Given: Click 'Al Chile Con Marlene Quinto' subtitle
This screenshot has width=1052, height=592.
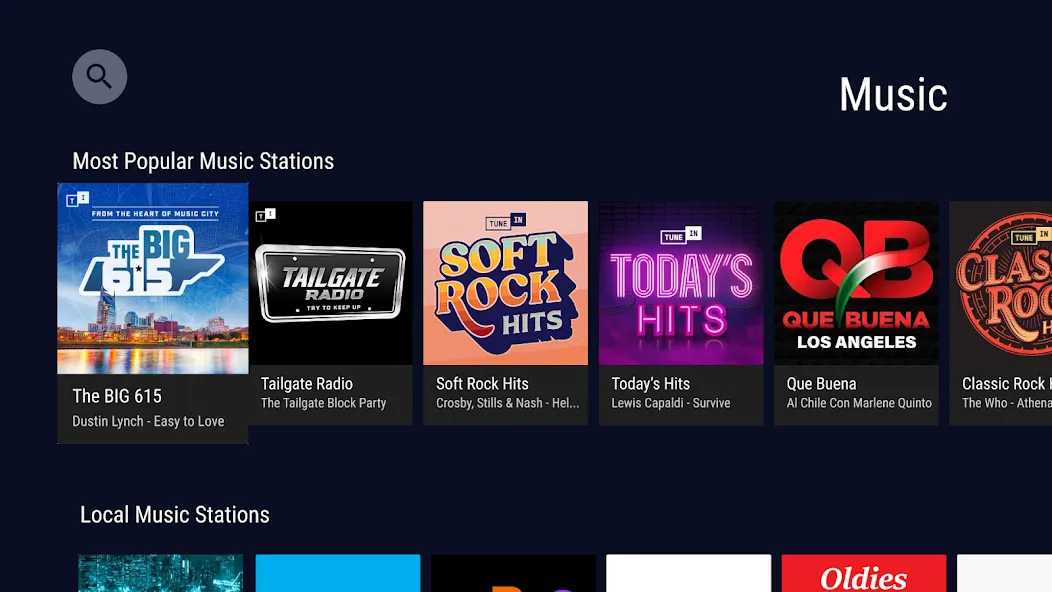Looking at the screenshot, I should tap(859, 403).
